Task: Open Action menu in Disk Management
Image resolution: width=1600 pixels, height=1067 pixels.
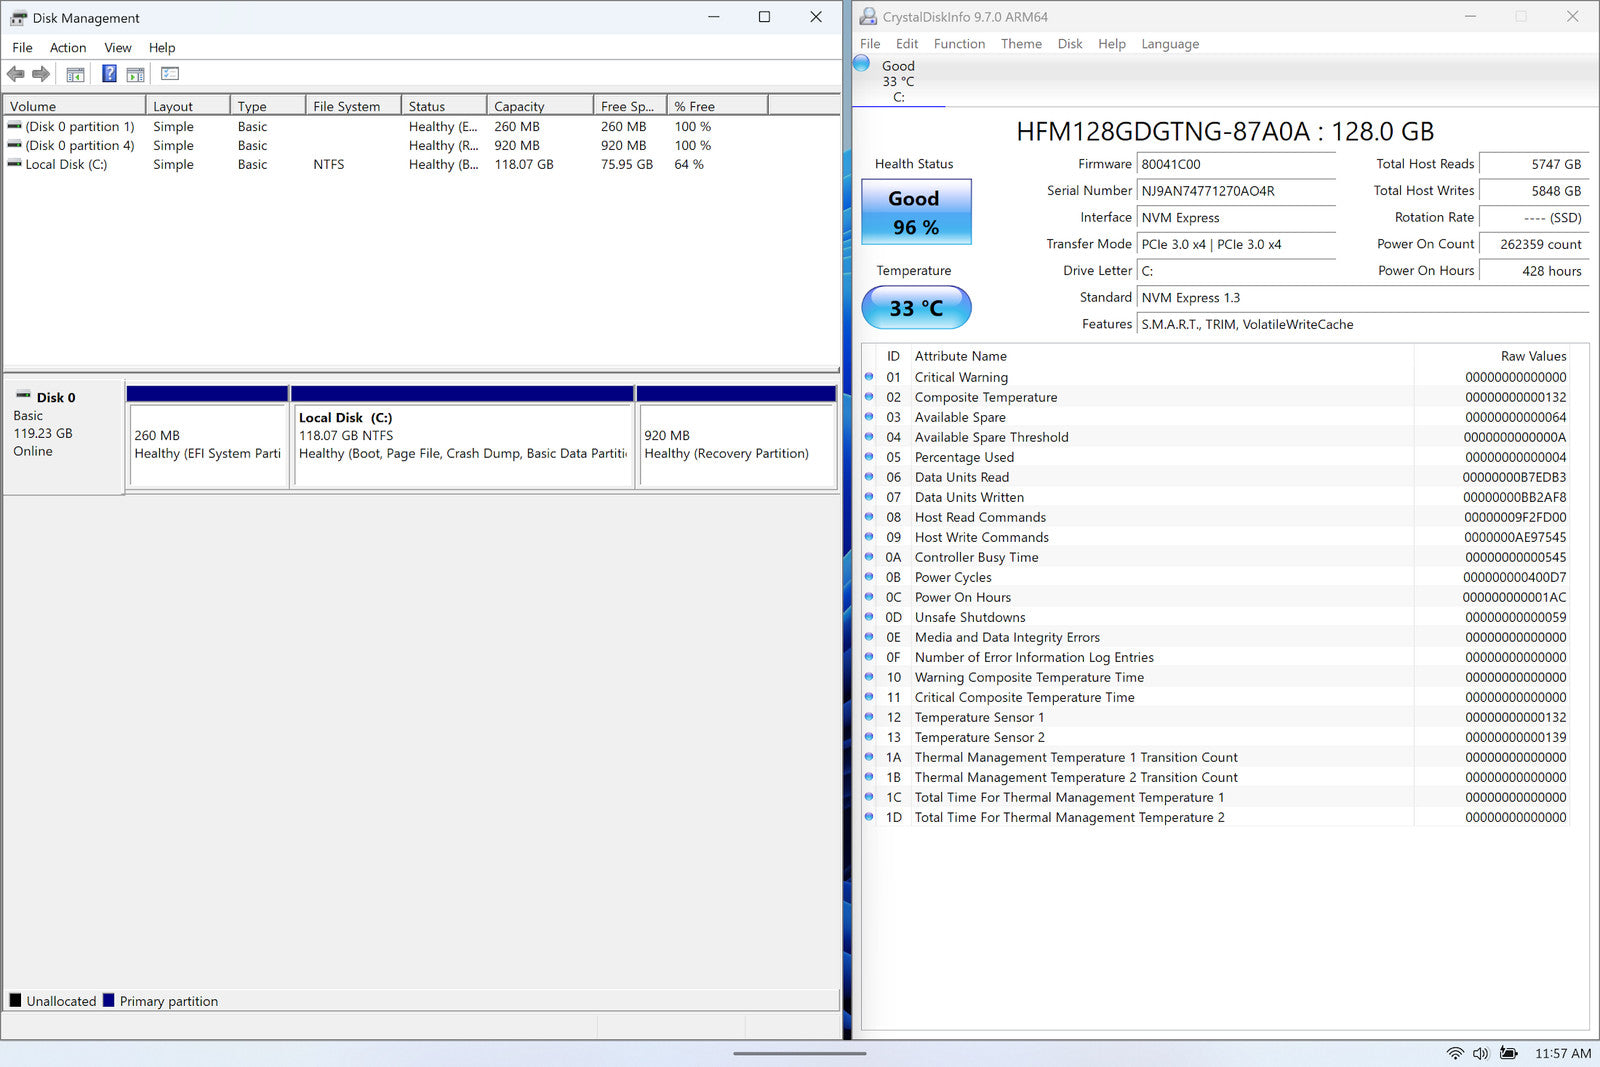Action: [x=68, y=47]
